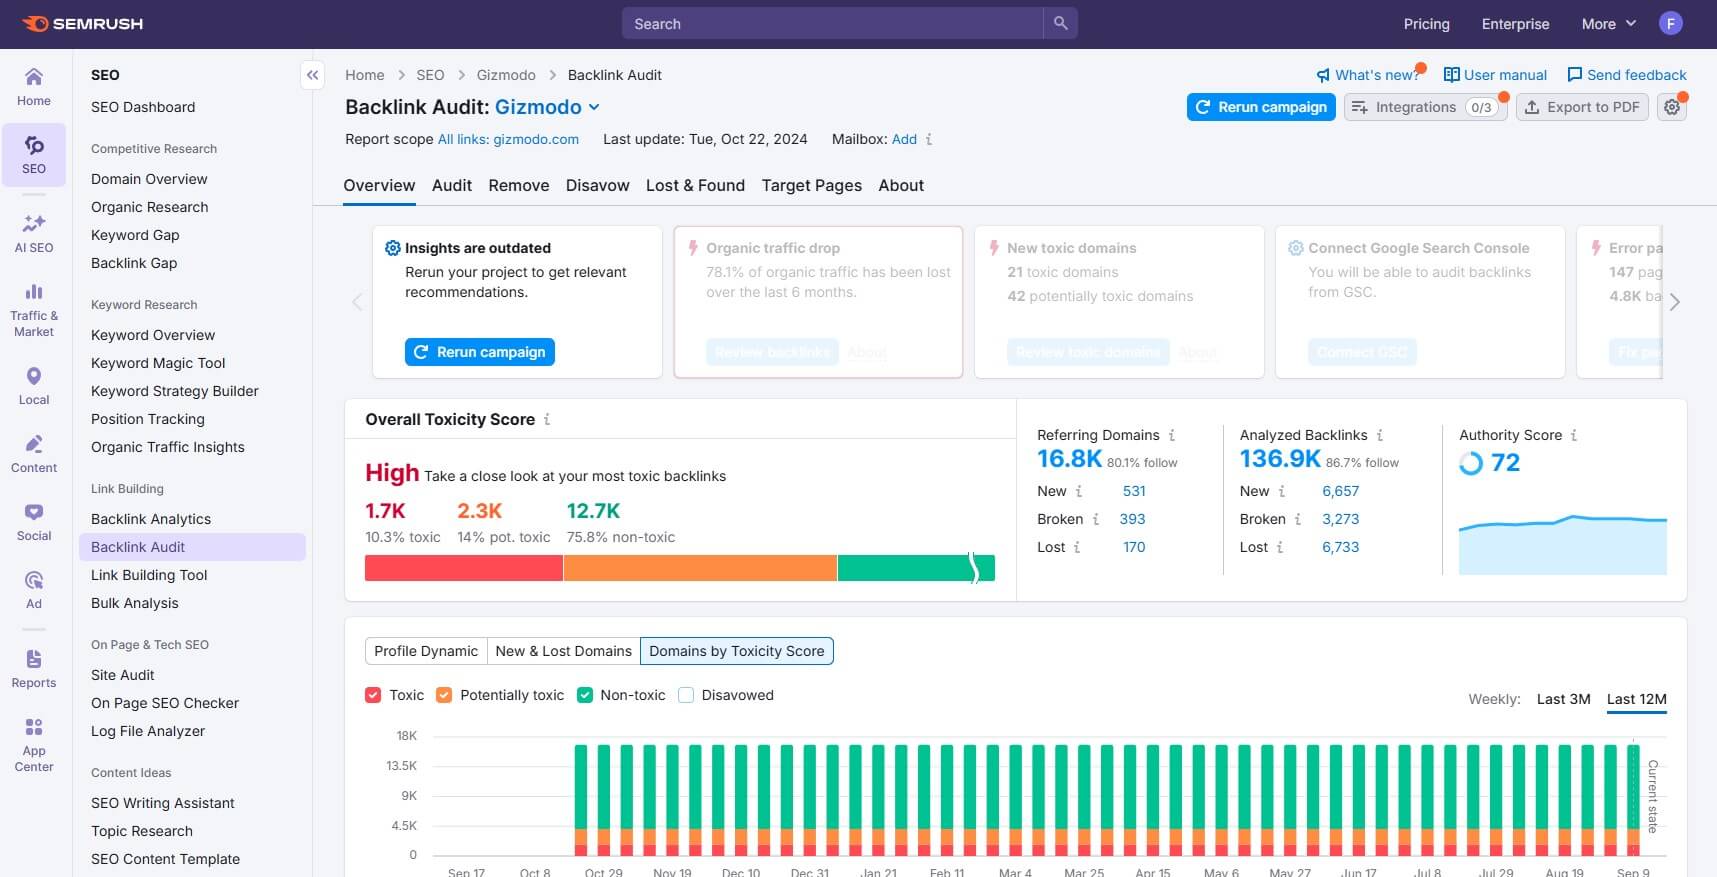
Task: Click Rerun campaign in header
Action: tap(1261, 107)
